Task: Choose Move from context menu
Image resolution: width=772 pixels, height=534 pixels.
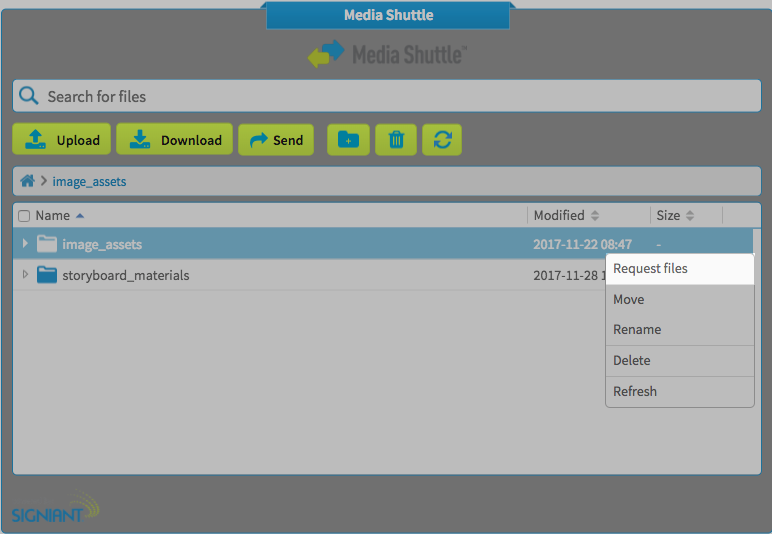Action: tap(680, 299)
